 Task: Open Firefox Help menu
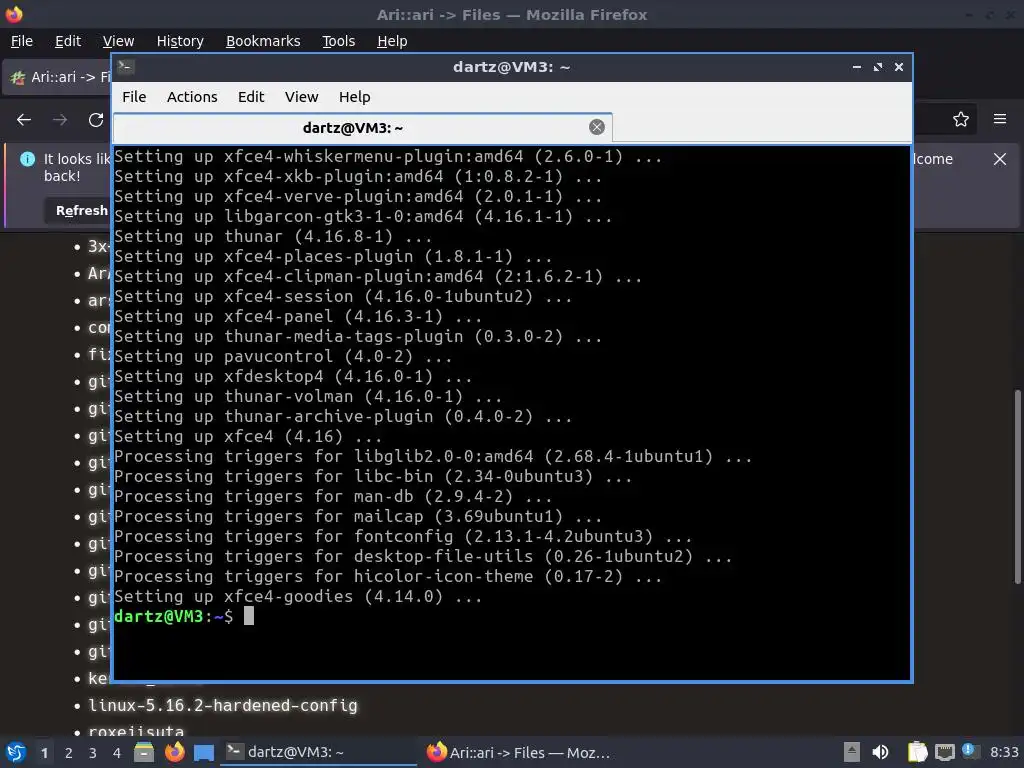click(x=392, y=41)
